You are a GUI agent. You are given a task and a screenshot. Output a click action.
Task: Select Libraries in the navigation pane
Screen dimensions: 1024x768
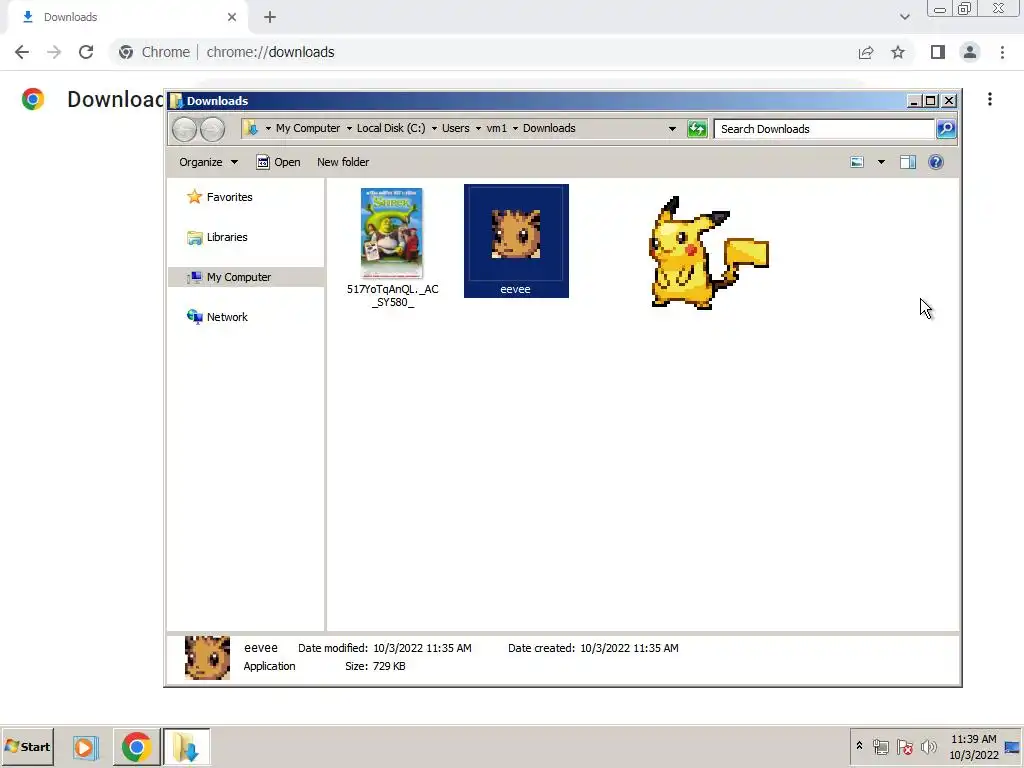(217, 237)
